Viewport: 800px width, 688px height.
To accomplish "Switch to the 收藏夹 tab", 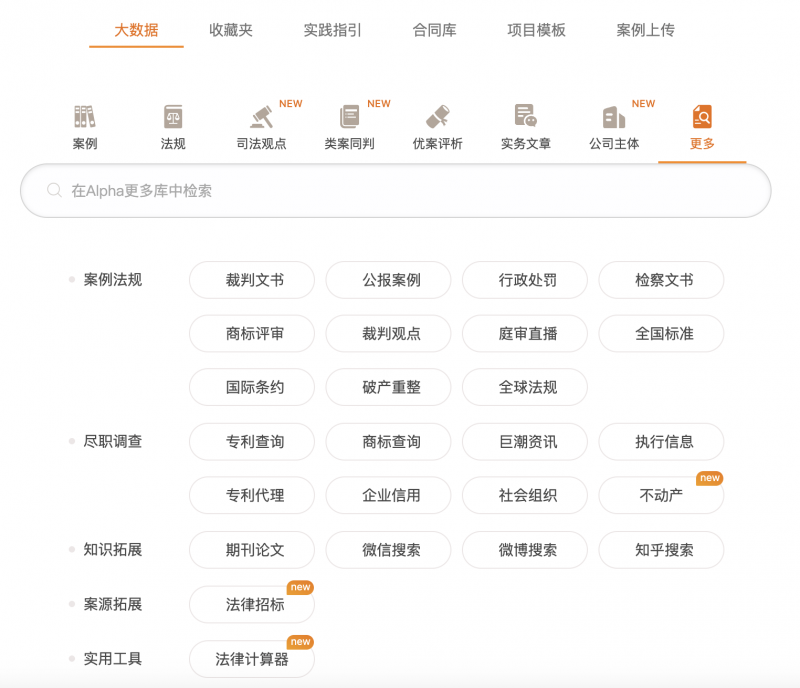I will [231, 30].
